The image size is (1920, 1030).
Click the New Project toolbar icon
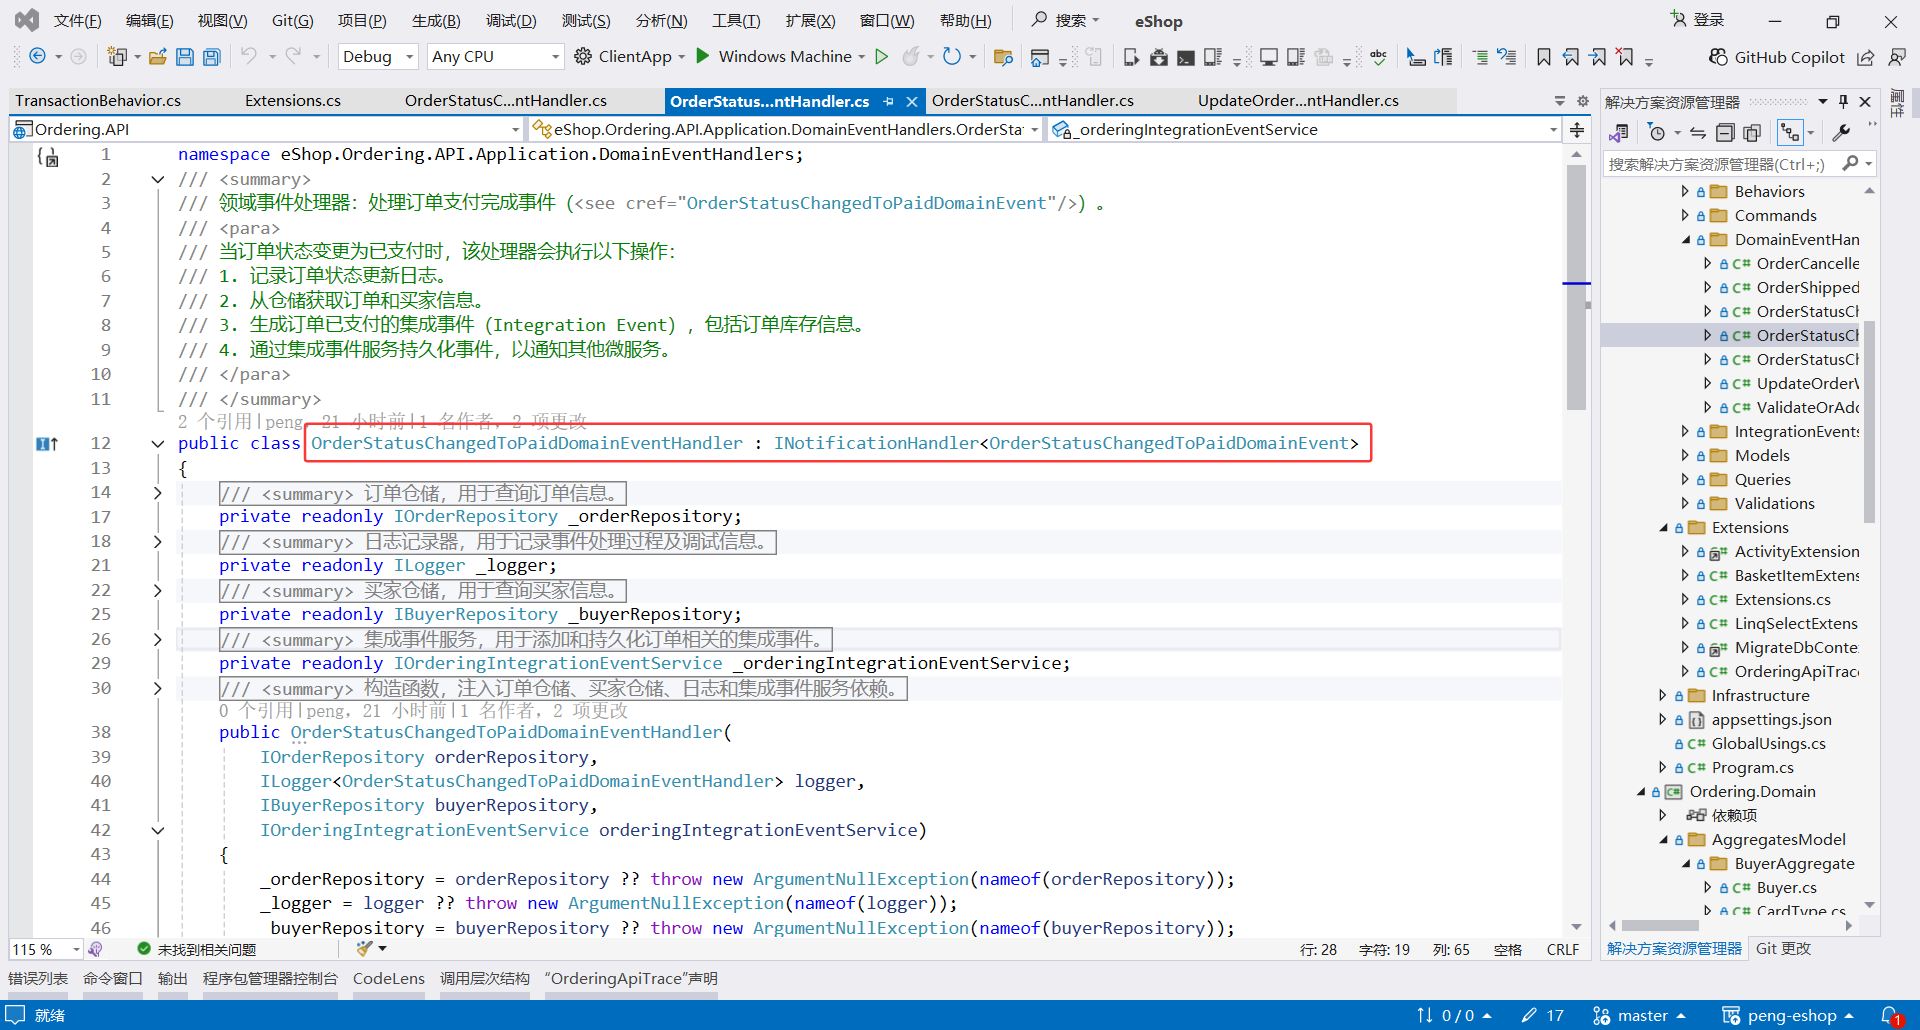tap(117, 57)
